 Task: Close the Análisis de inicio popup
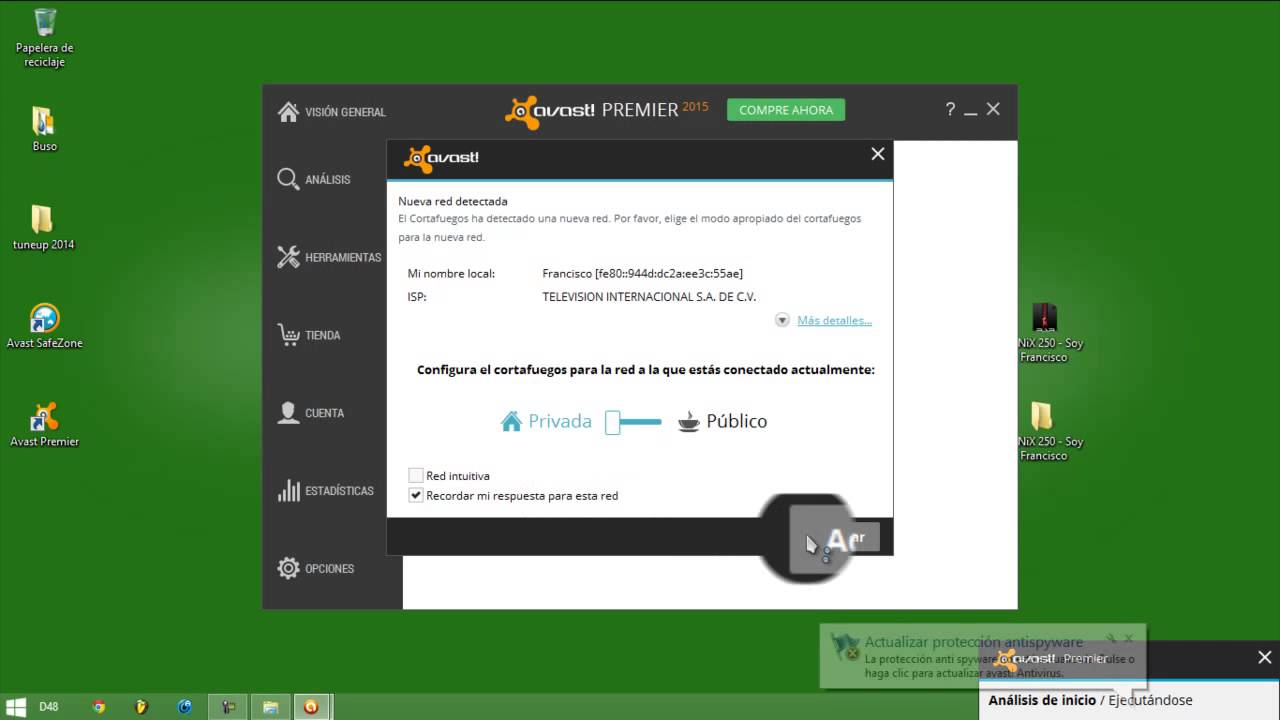[x=1265, y=658]
